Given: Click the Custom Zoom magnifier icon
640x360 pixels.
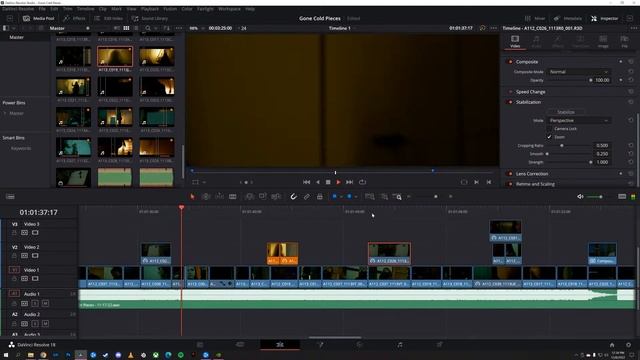Looking at the screenshot, I should click(397, 197).
